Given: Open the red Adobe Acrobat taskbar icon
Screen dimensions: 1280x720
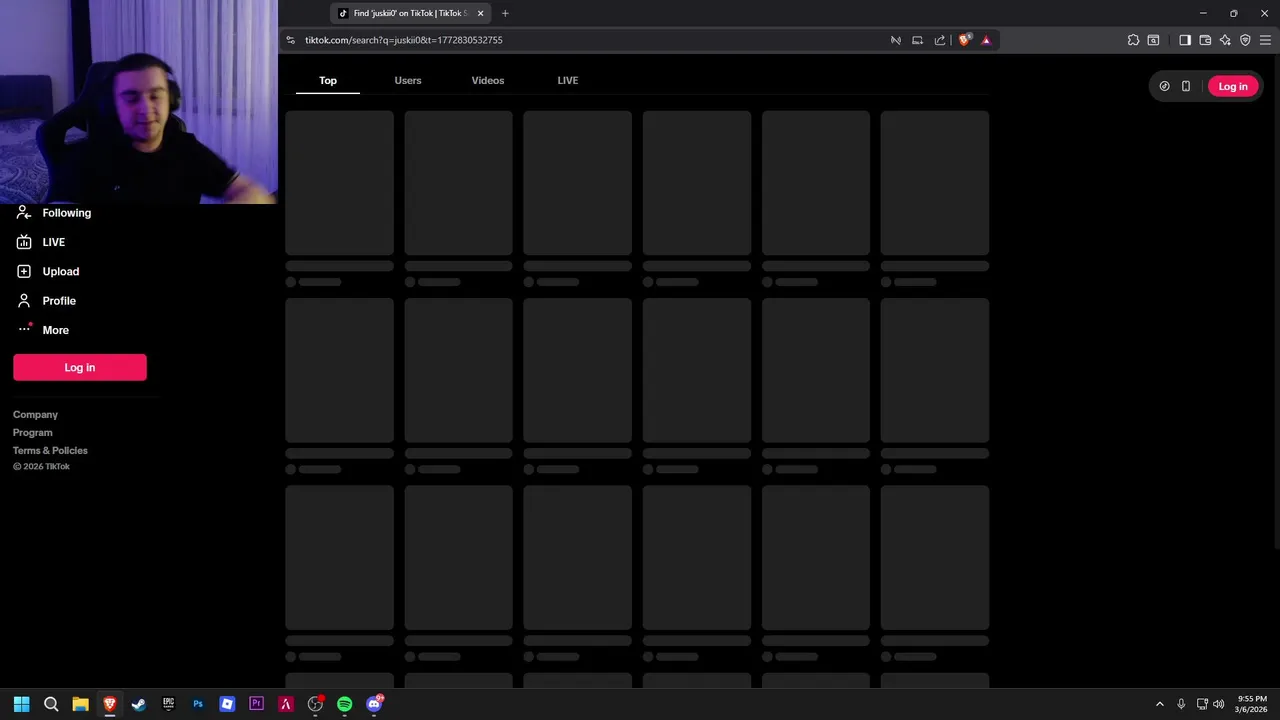Looking at the screenshot, I should 286,704.
